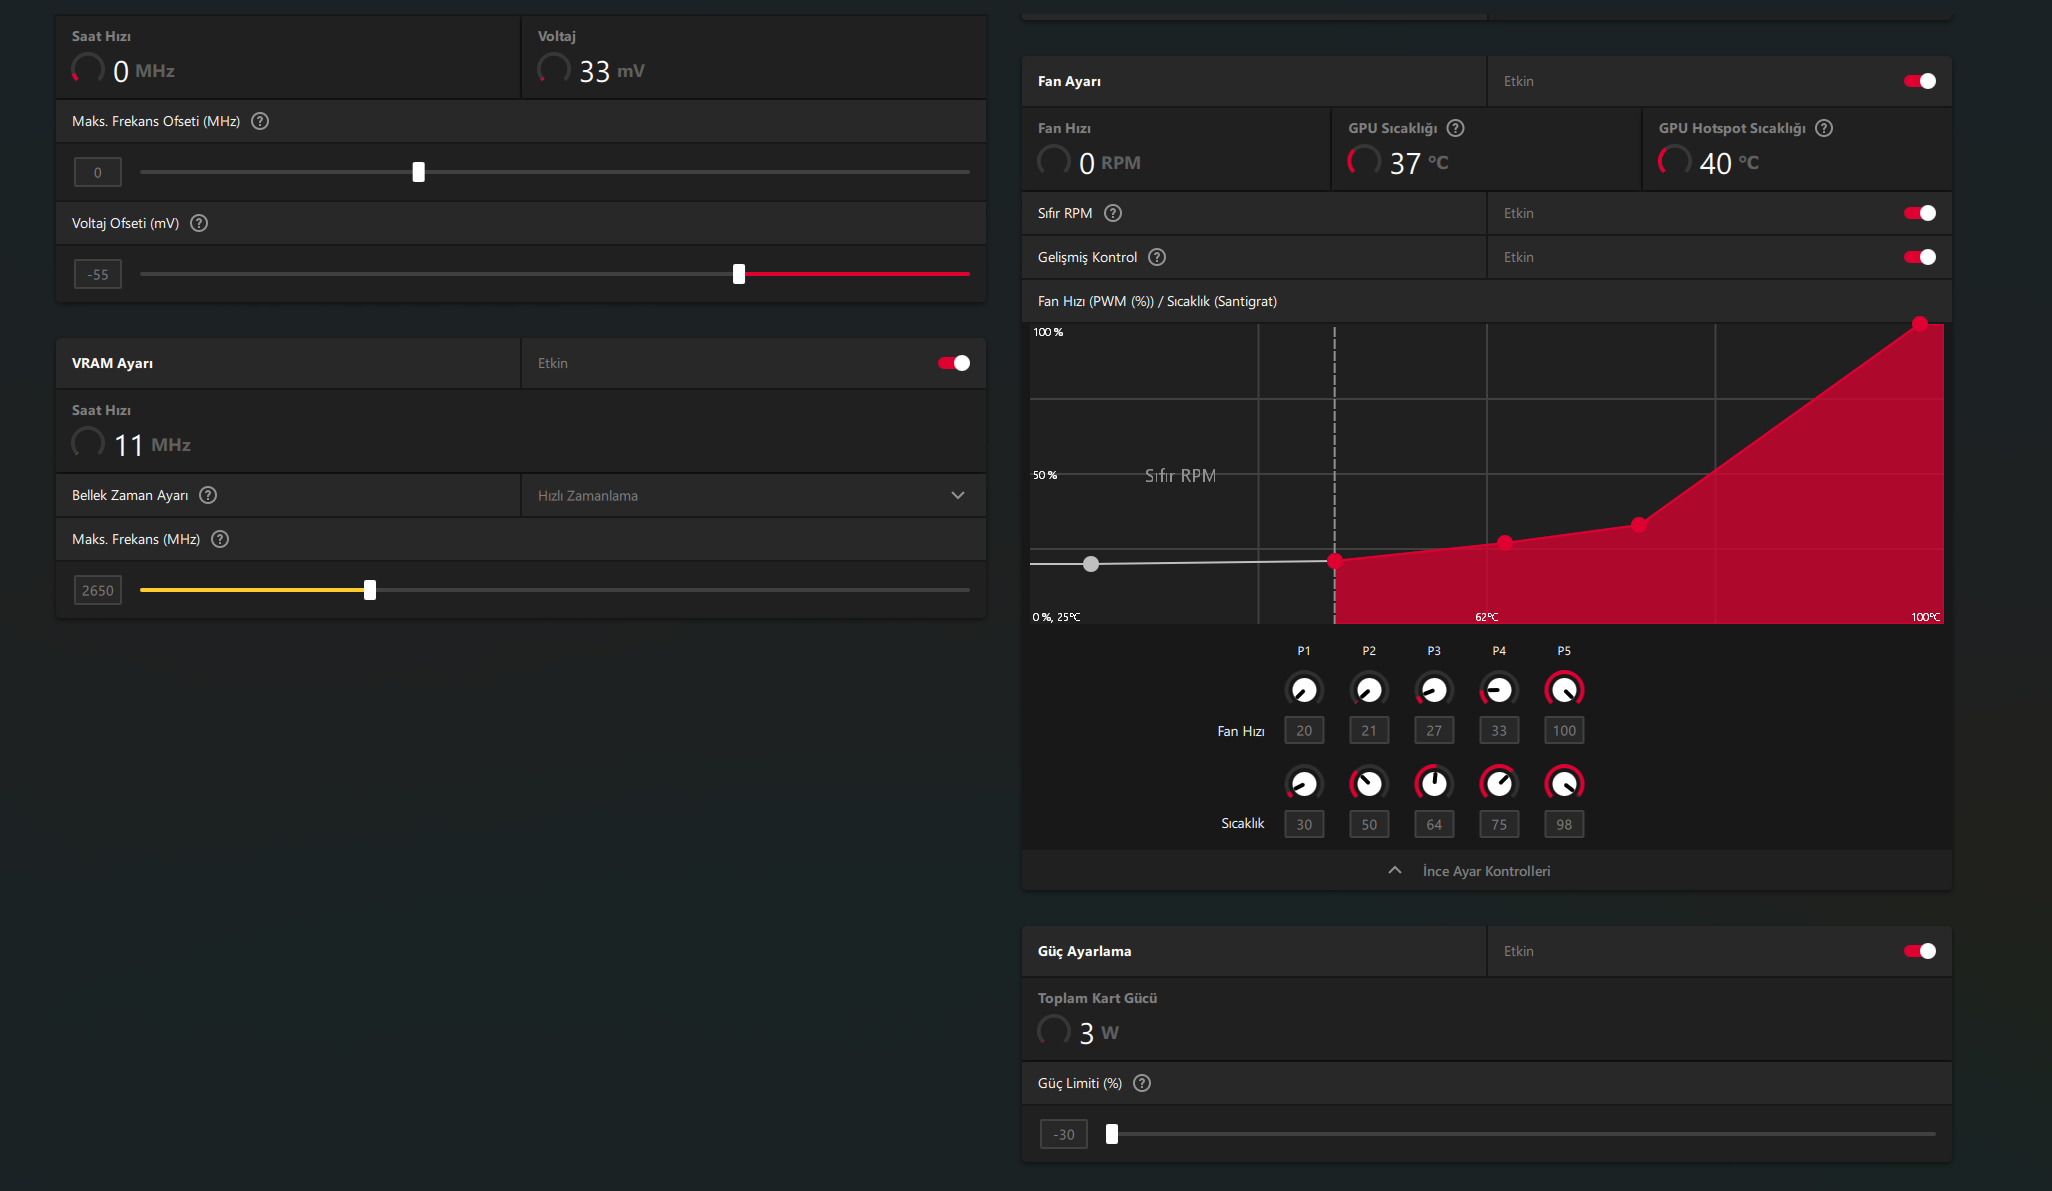Click the P3 point on fan curve
Viewport: 2052px width, 1191px height.
pyautogui.click(x=1505, y=543)
